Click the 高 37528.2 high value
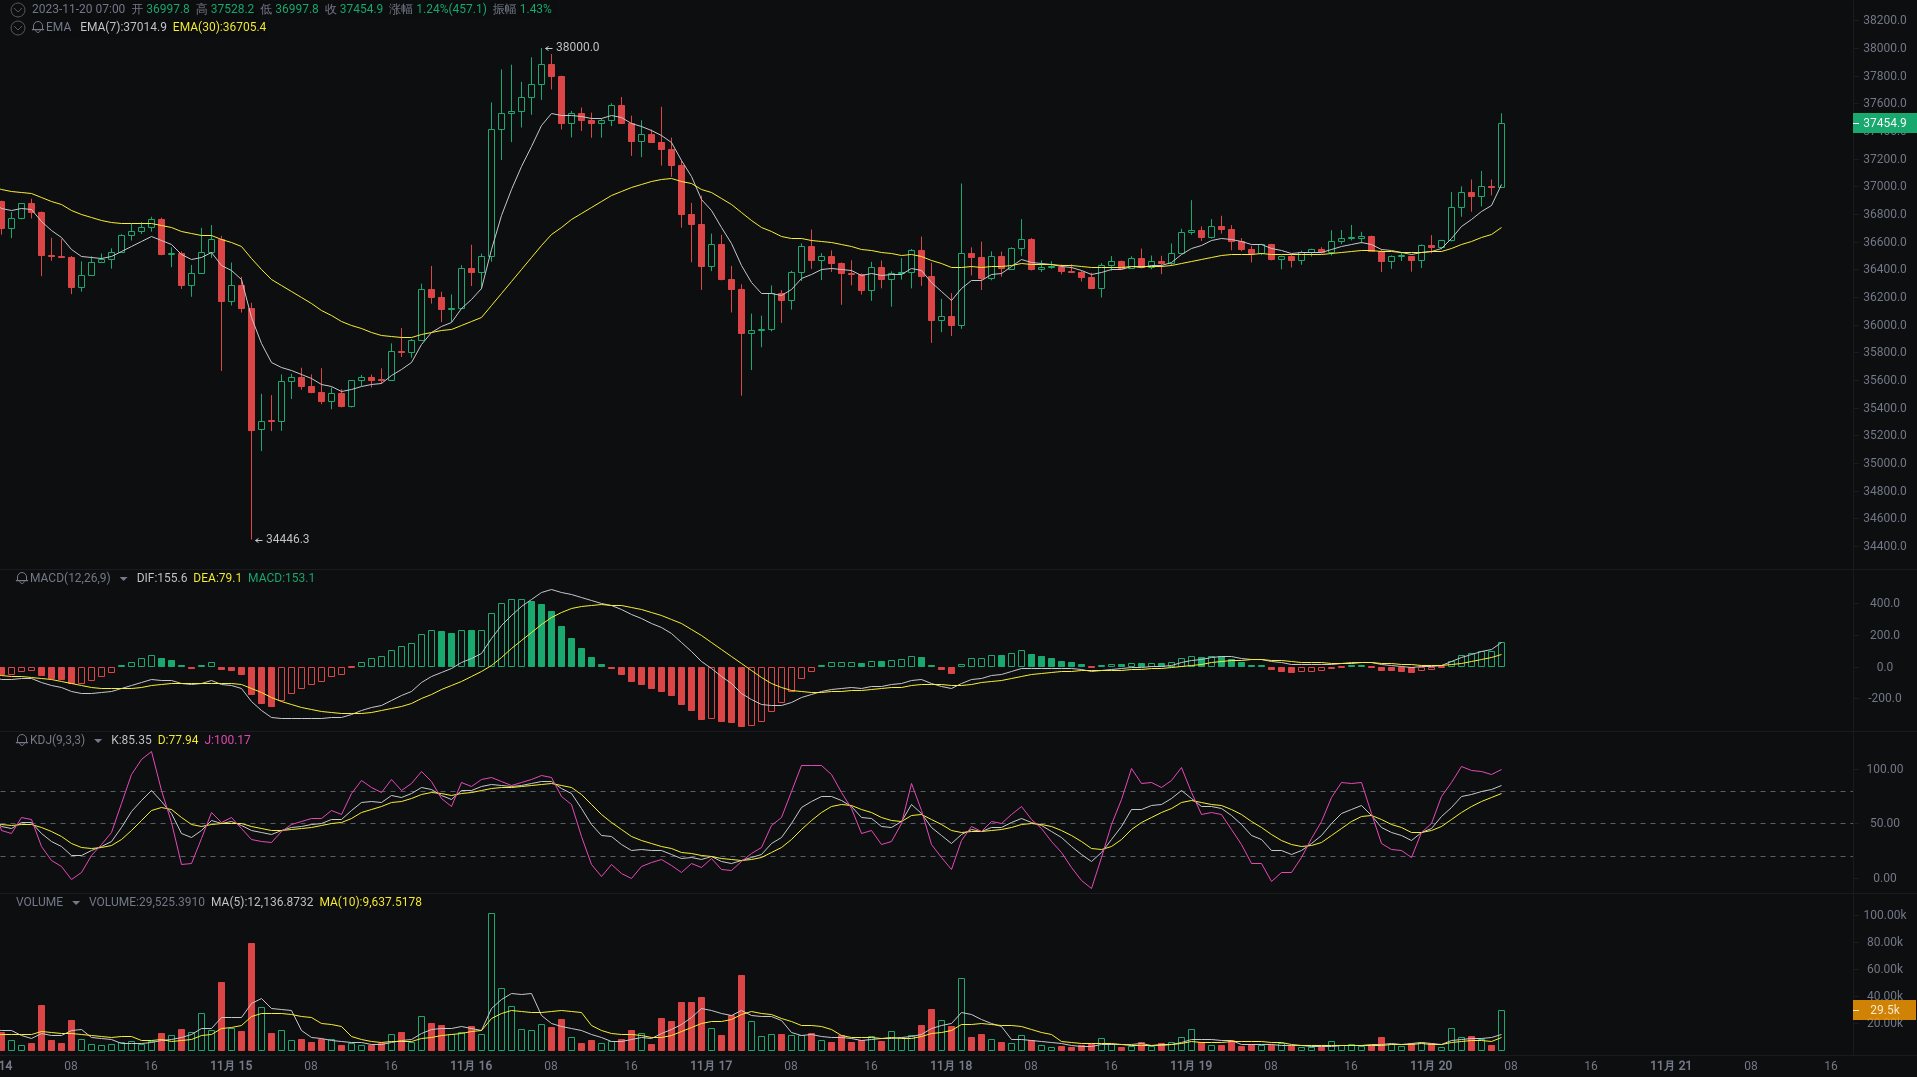 (225, 9)
